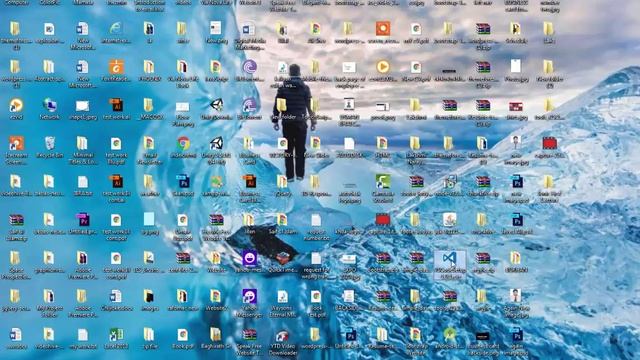Viewport: 640px width, 360px height.
Task: Launch the Icecream Screen Recorder shortcut
Action: tap(16, 143)
